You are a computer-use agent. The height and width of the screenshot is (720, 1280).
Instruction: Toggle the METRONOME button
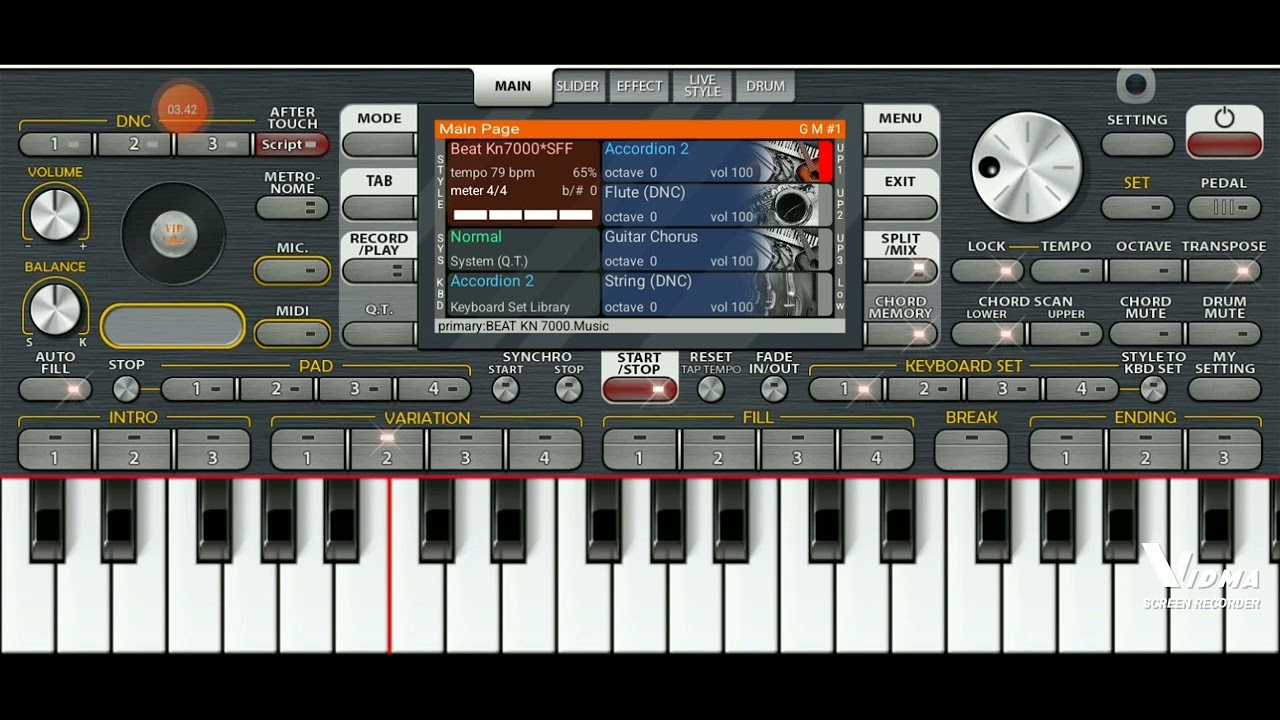point(292,208)
